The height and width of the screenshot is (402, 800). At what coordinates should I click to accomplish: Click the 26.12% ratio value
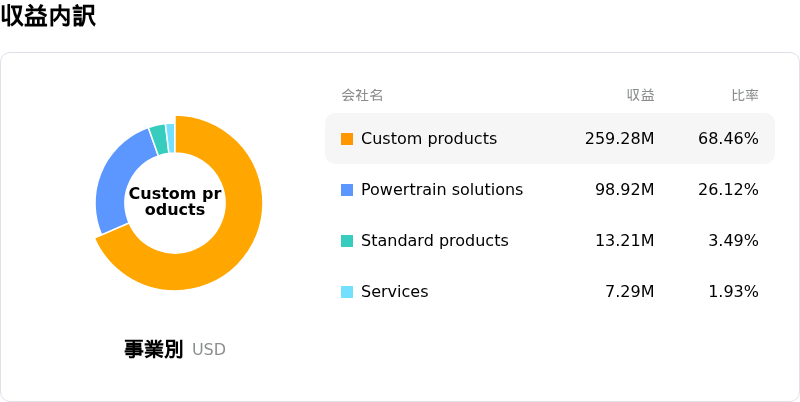[728, 190]
